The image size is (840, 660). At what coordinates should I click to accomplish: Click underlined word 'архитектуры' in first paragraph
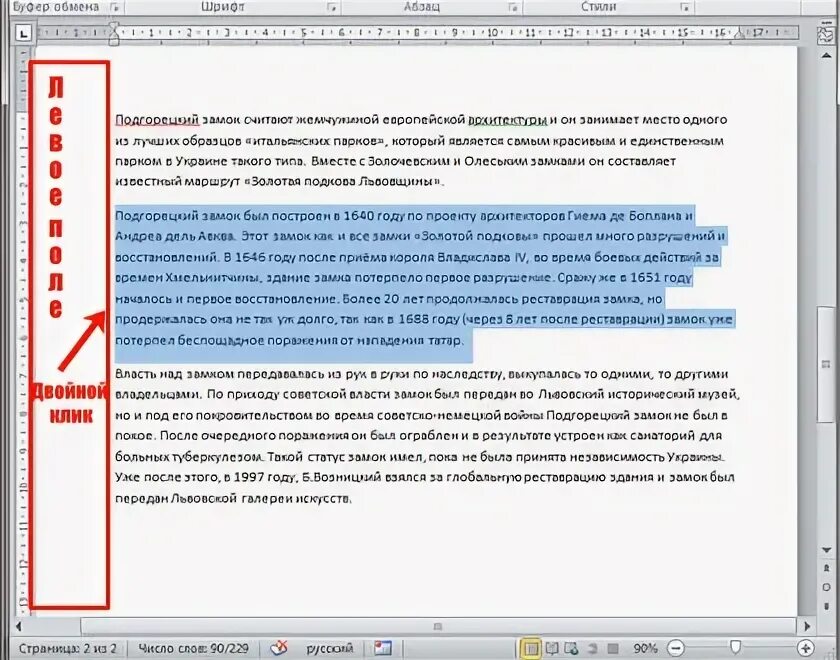click(508, 120)
